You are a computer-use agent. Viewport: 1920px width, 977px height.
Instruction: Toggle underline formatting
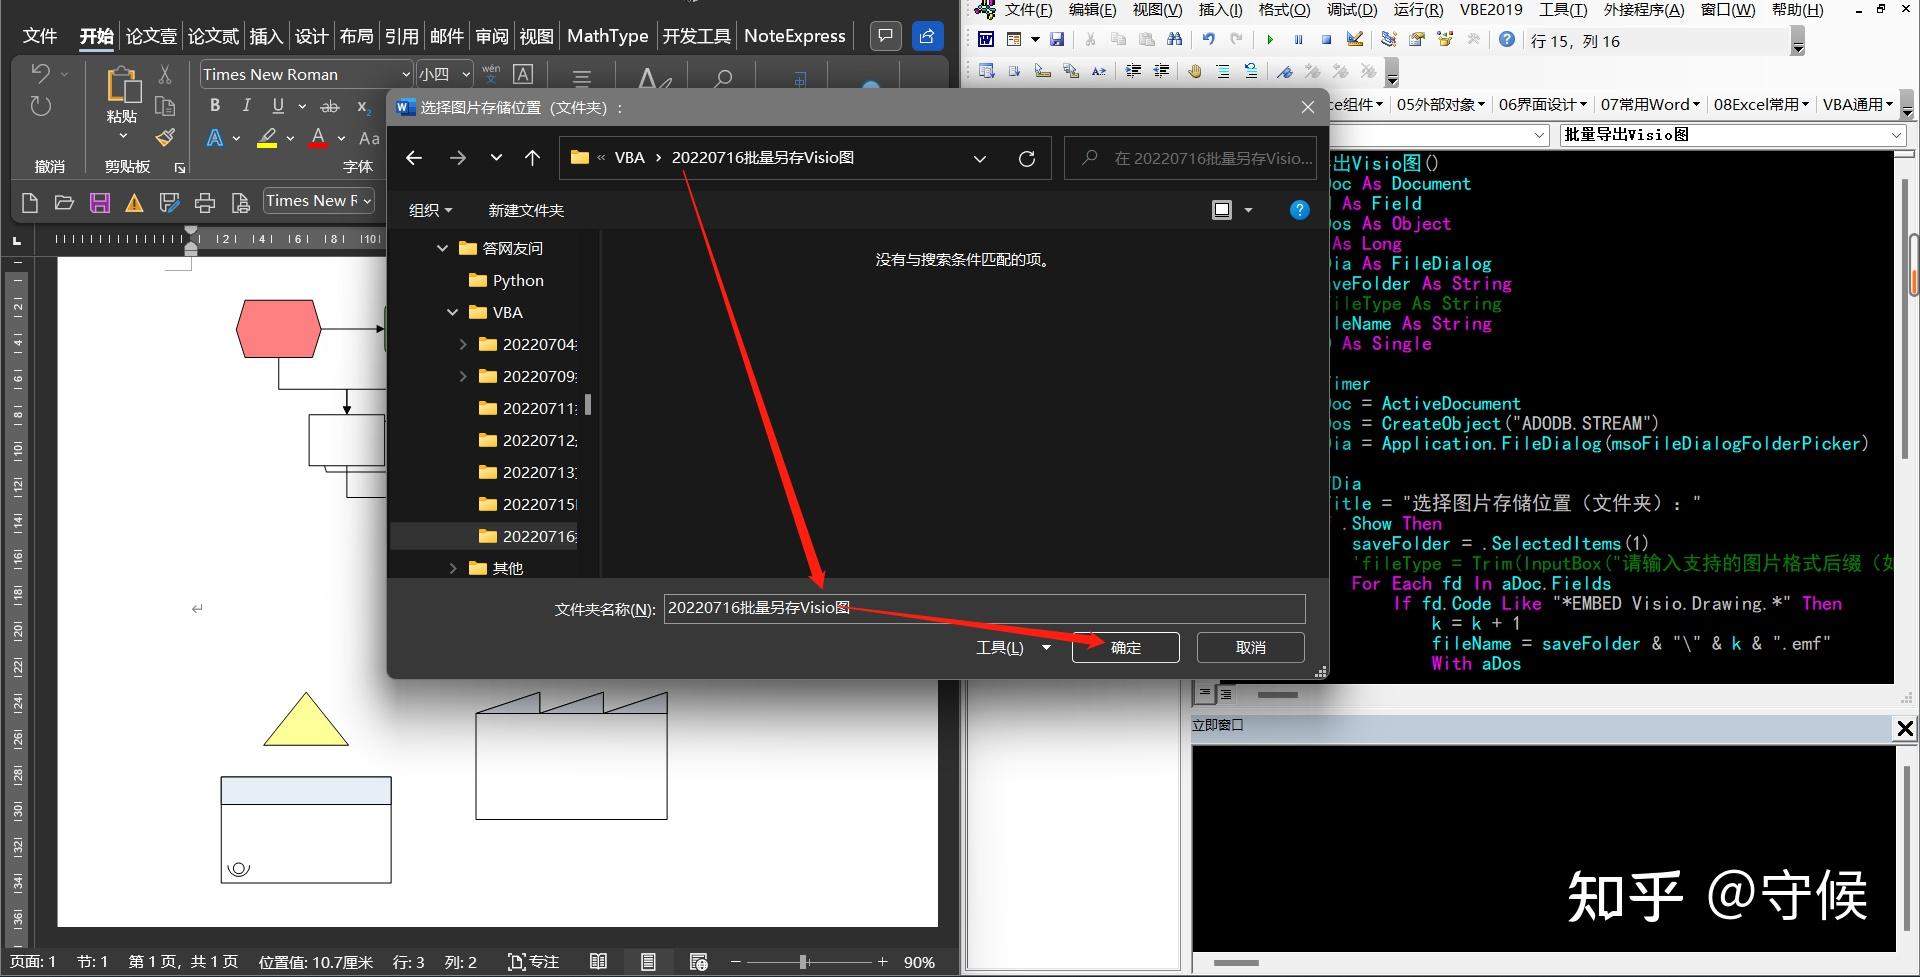278,106
